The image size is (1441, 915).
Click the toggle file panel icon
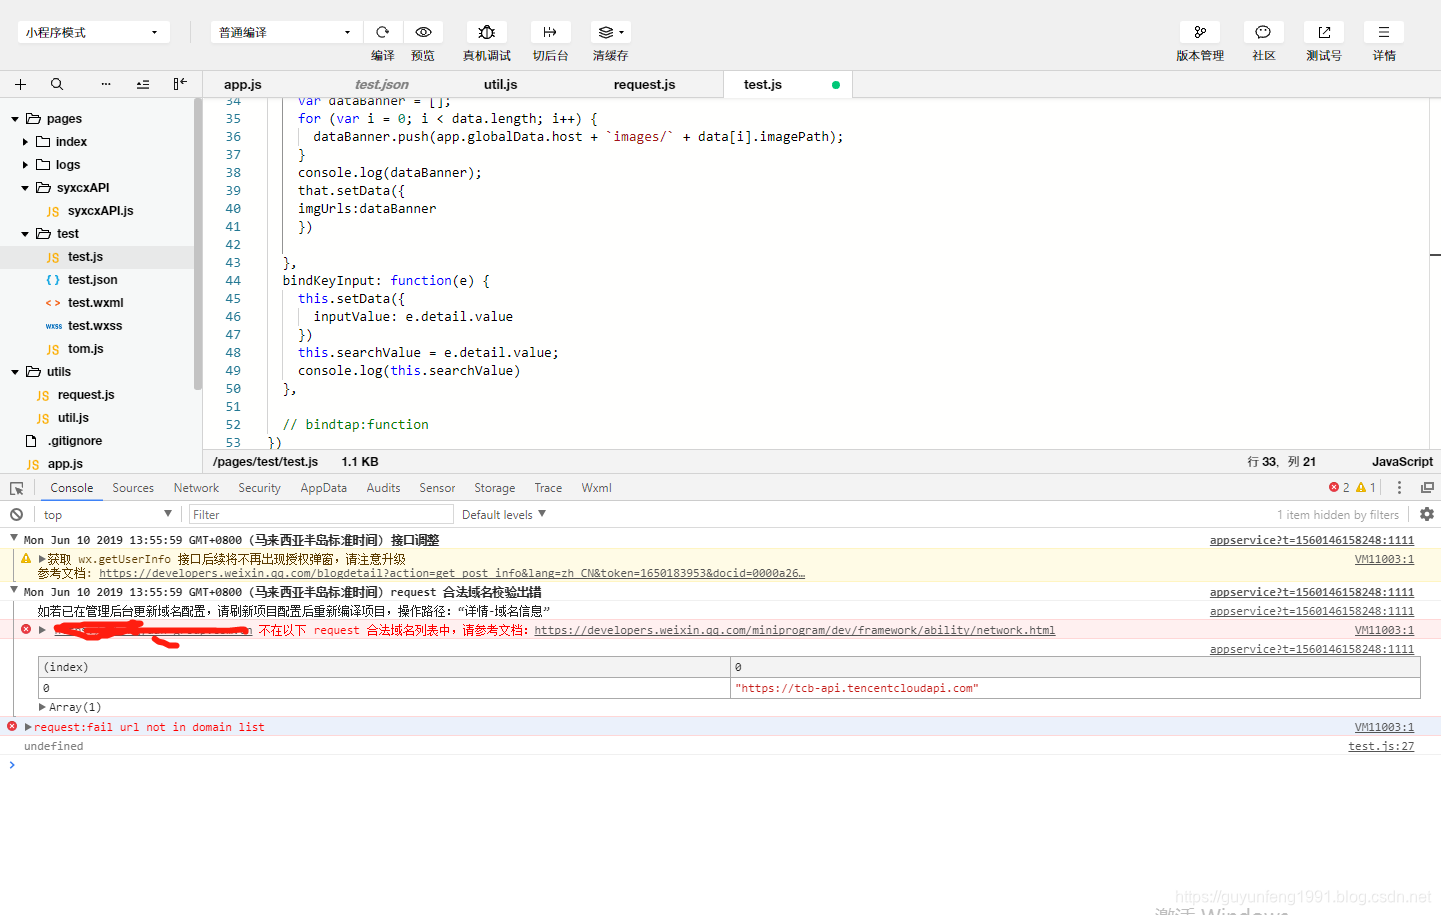(x=180, y=84)
